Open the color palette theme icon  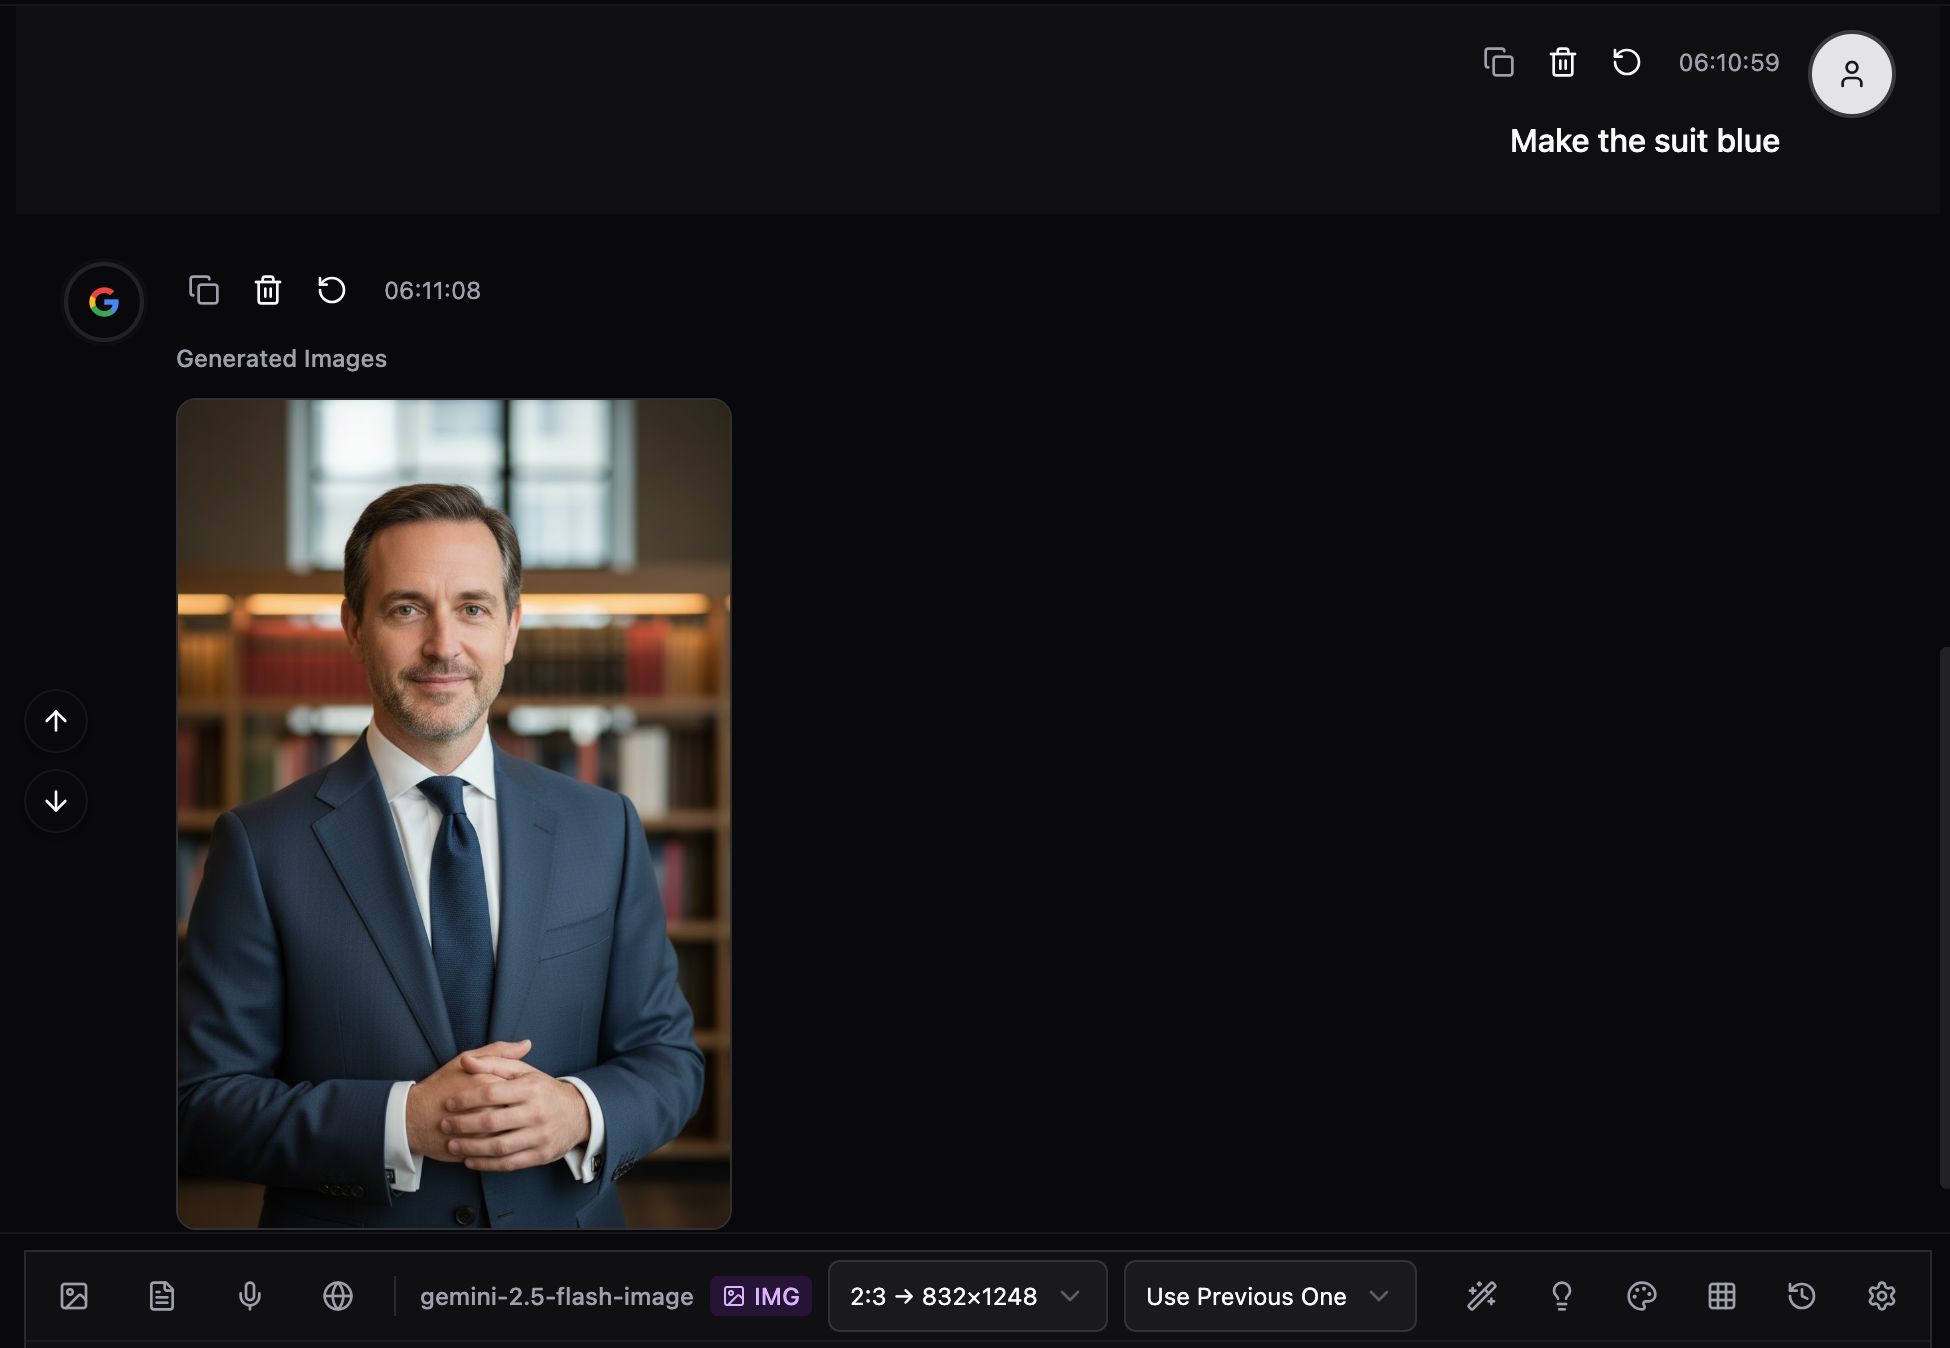(1641, 1296)
